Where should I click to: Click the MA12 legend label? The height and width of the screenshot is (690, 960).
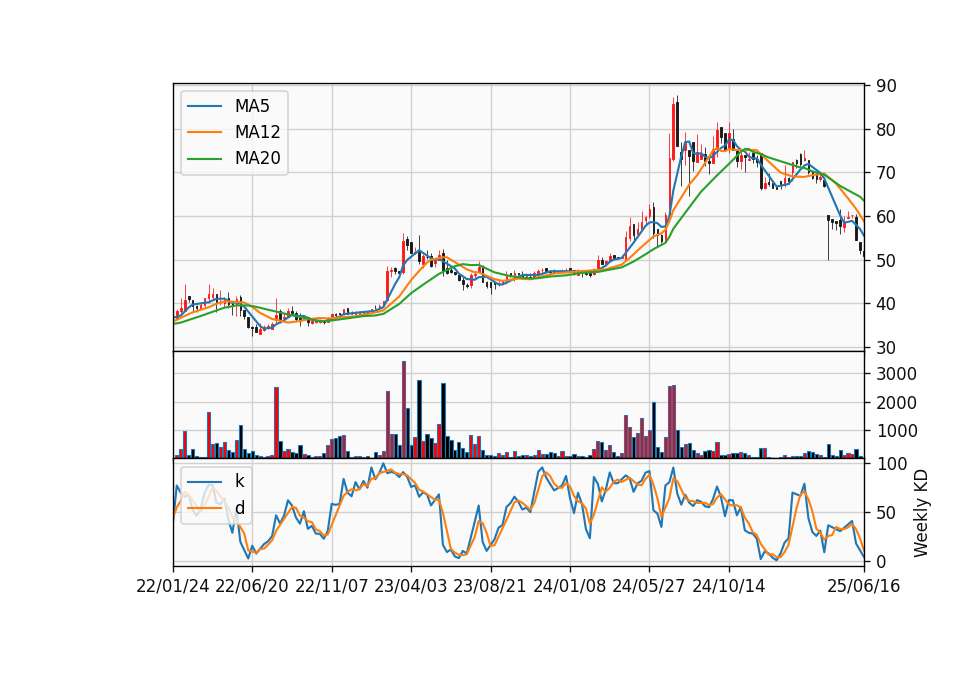tap(257, 132)
